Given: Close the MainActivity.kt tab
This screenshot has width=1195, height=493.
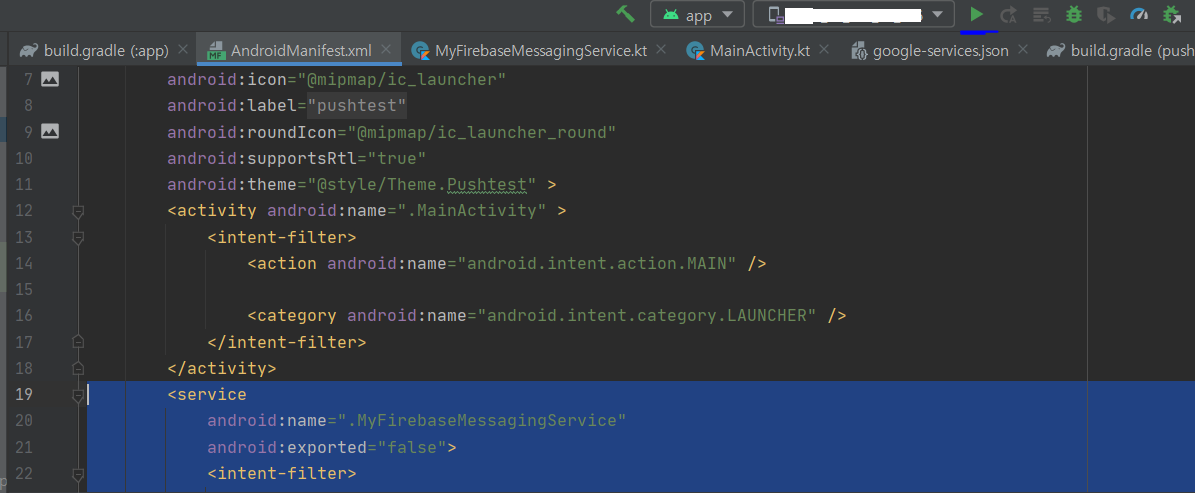Looking at the screenshot, I should pyautogui.click(x=824, y=50).
